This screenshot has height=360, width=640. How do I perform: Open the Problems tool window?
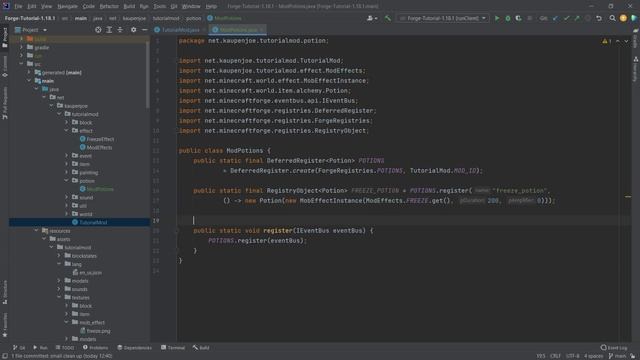(x=96, y=348)
